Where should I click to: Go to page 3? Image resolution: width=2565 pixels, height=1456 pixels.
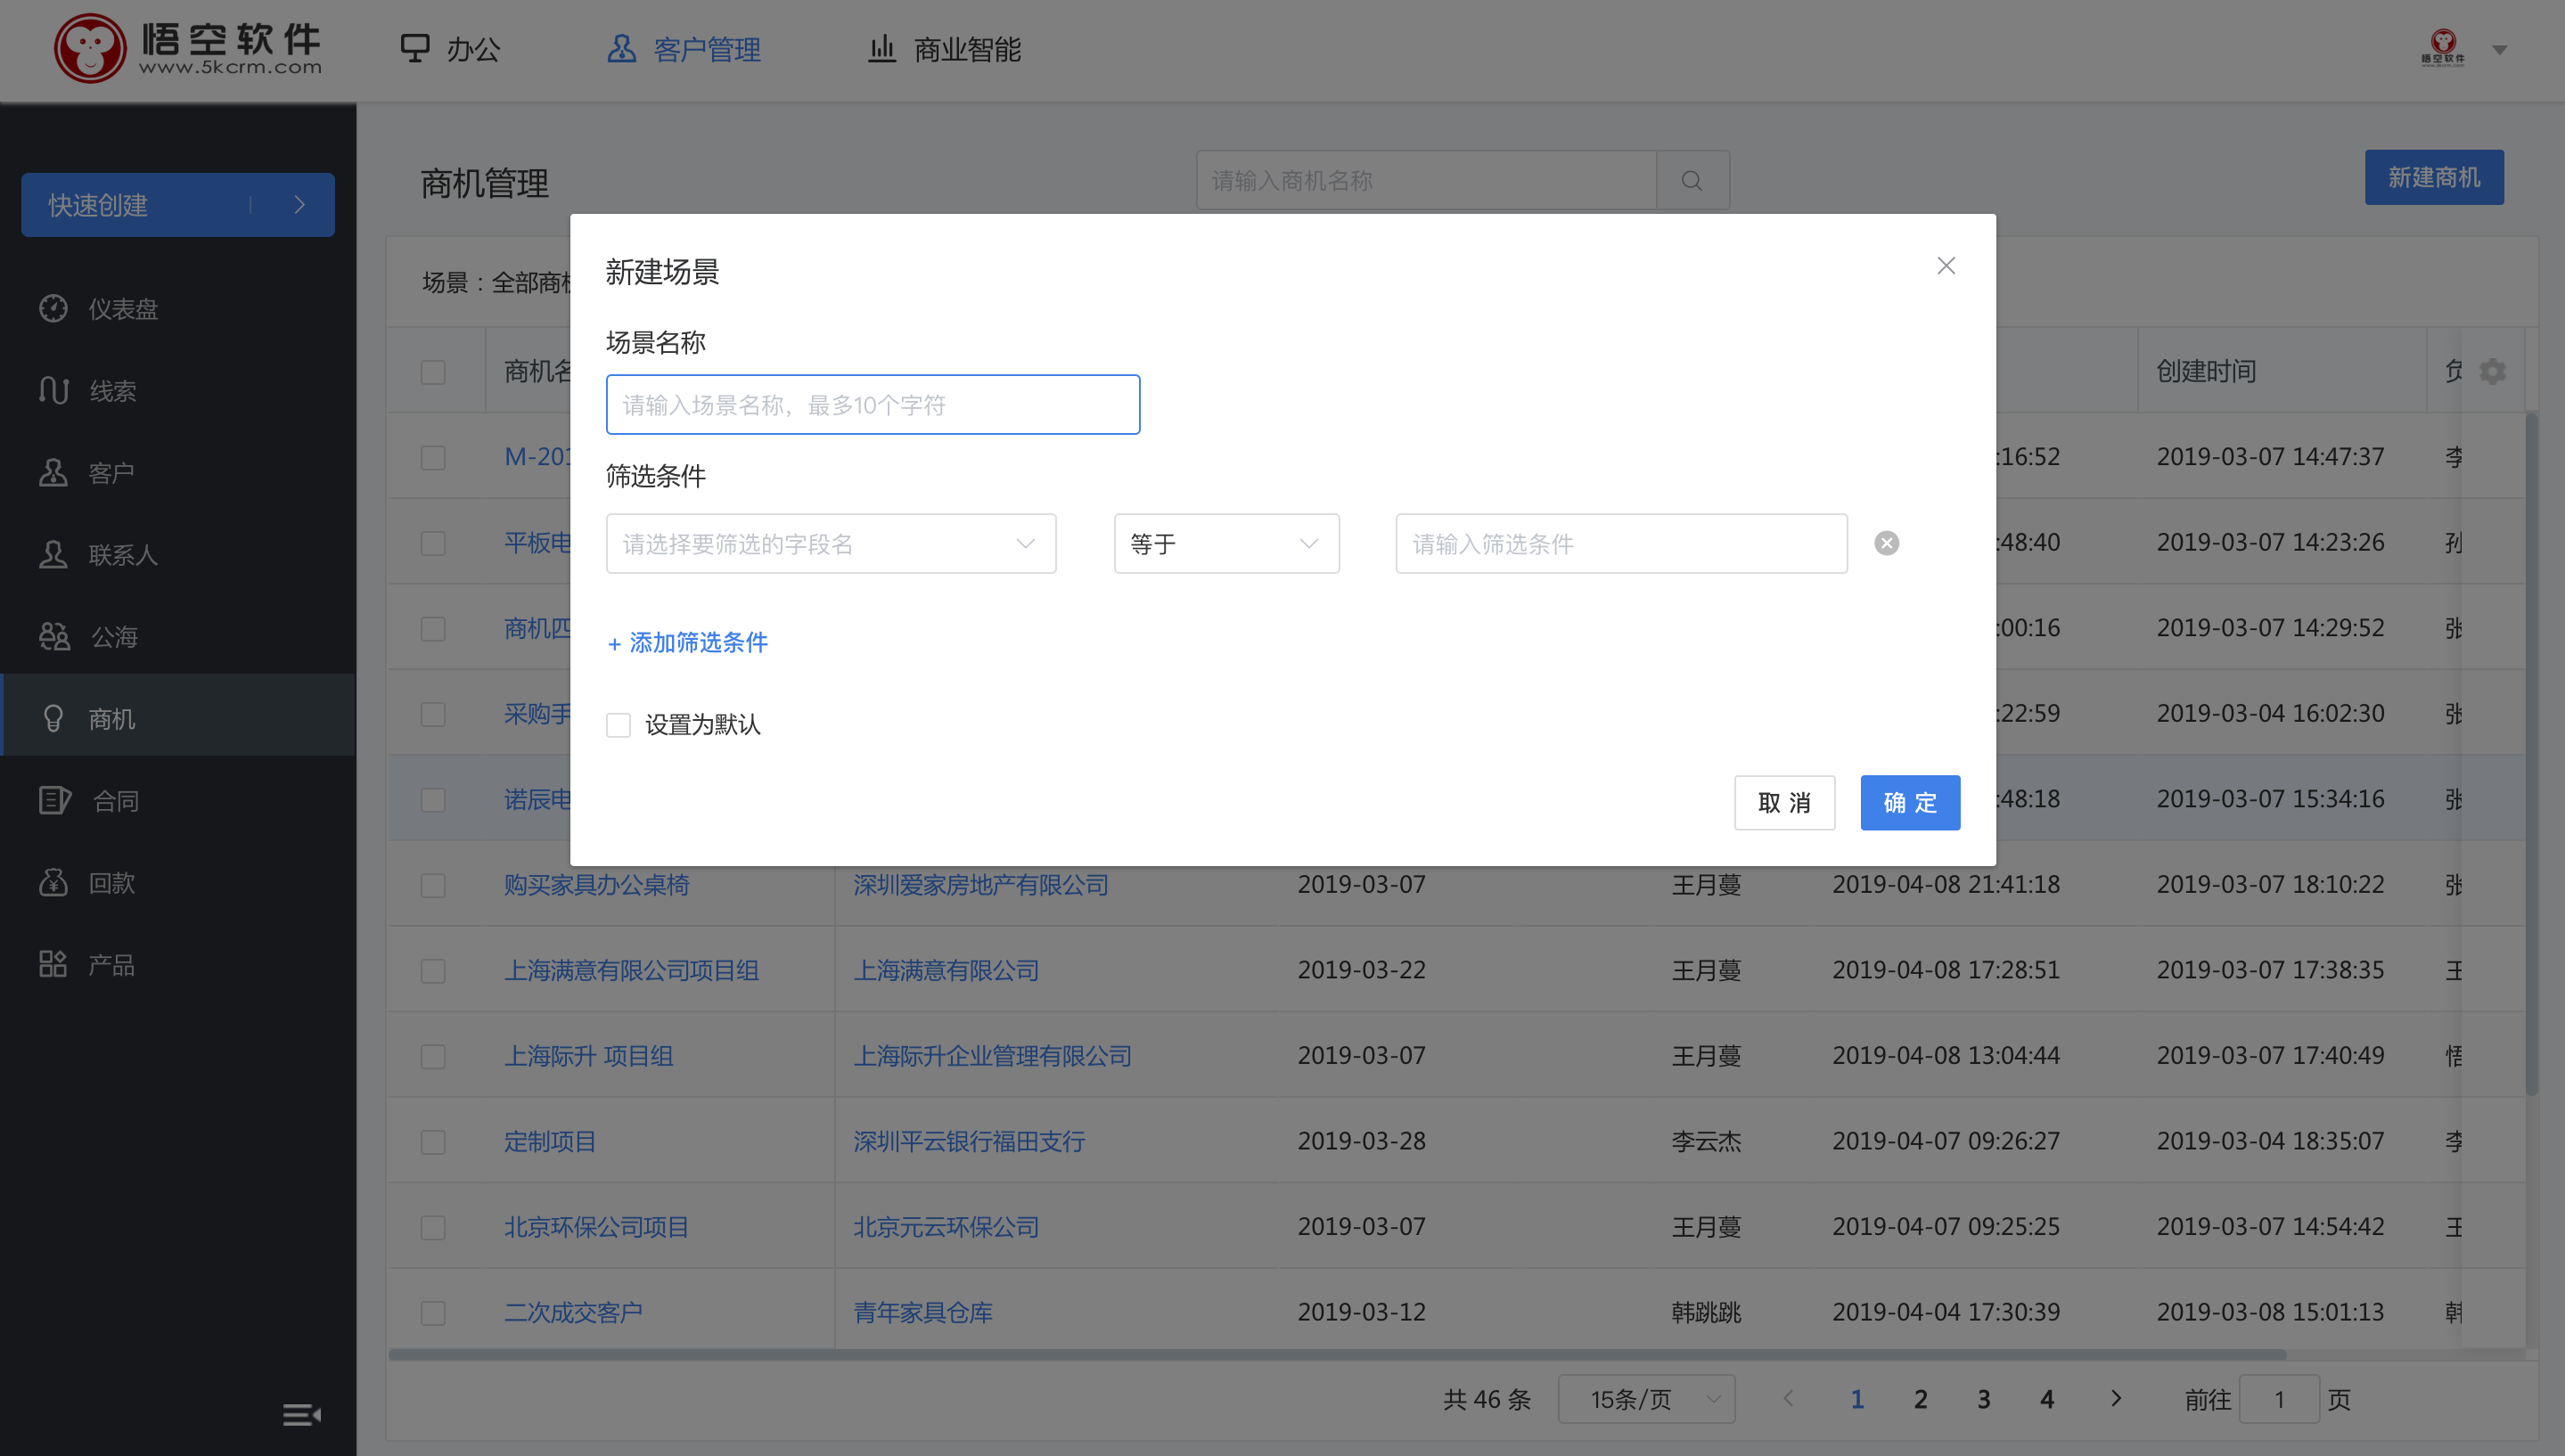coord(1984,1399)
